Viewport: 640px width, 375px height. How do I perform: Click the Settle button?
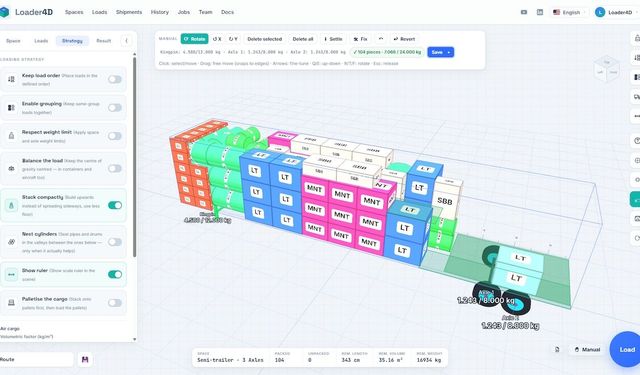click(x=333, y=39)
